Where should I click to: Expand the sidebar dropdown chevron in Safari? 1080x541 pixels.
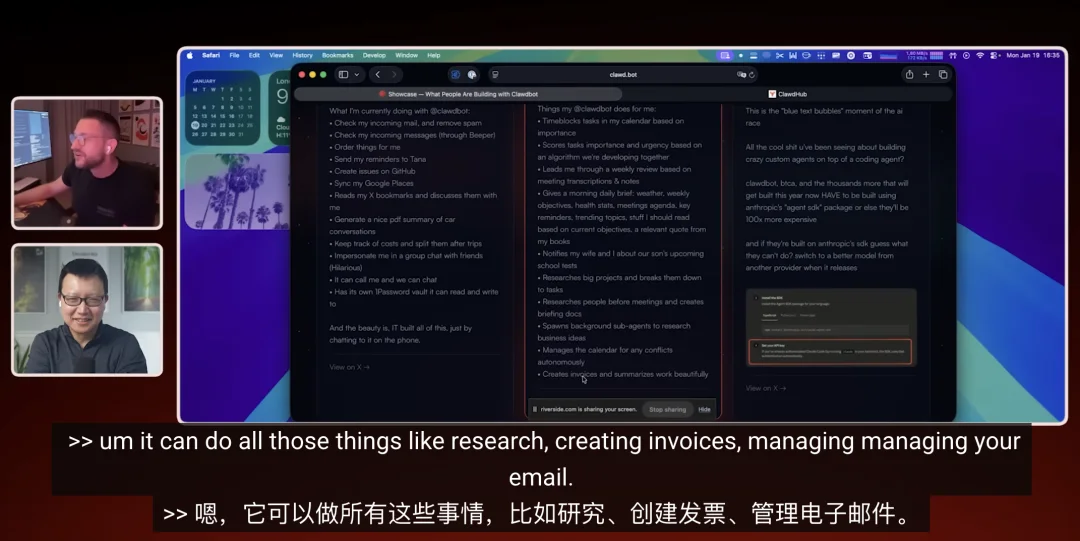click(x=356, y=74)
